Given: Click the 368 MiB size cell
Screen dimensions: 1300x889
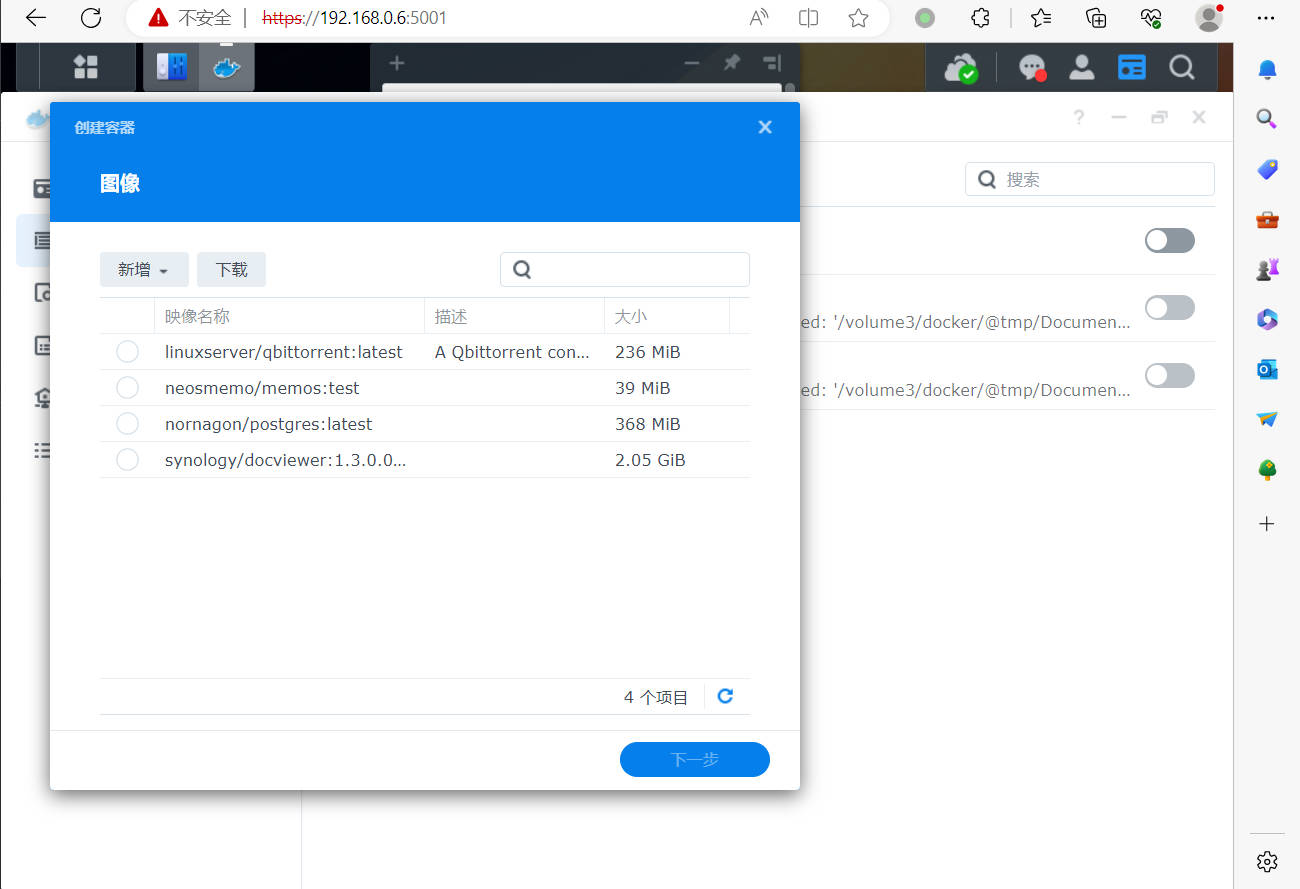Looking at the screenshot, I should [x=647, y=424].
